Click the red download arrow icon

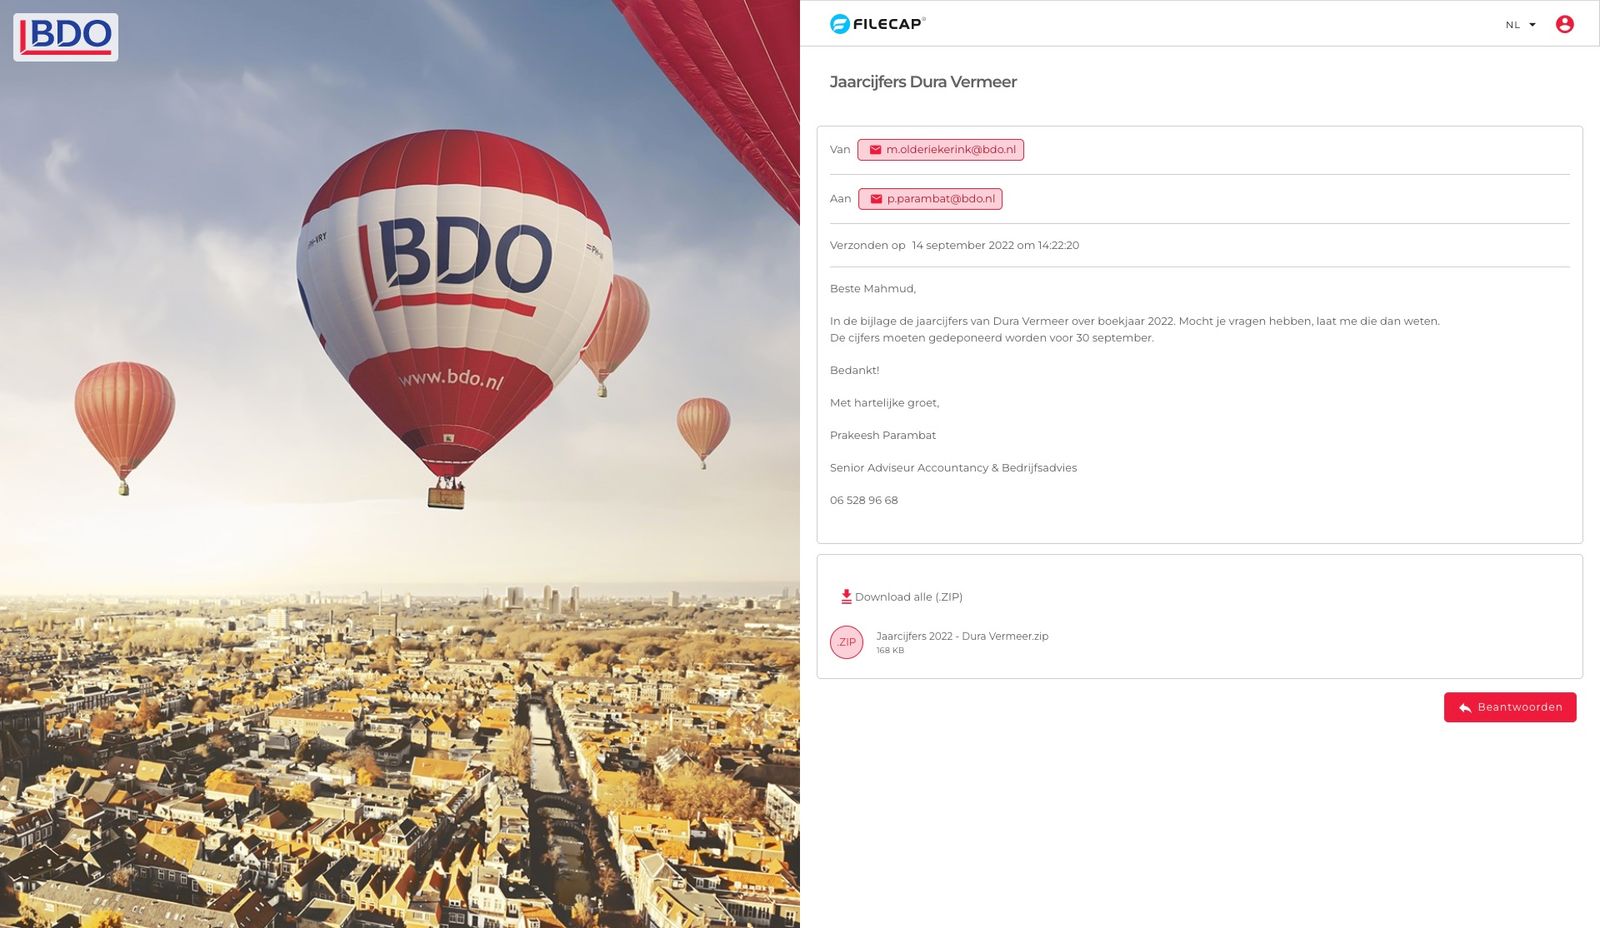[x=846, y=596]
